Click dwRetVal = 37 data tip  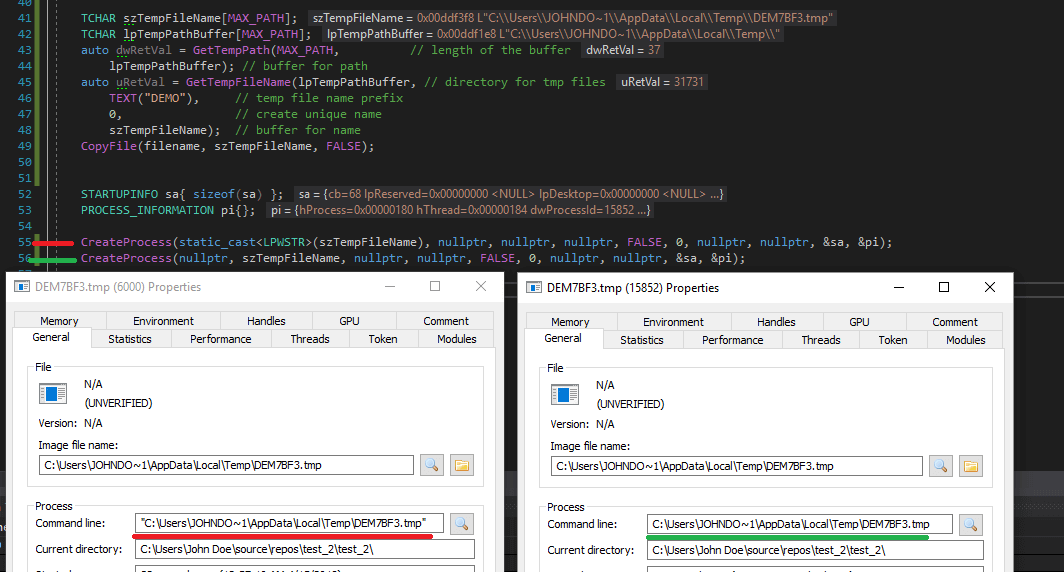623,50
